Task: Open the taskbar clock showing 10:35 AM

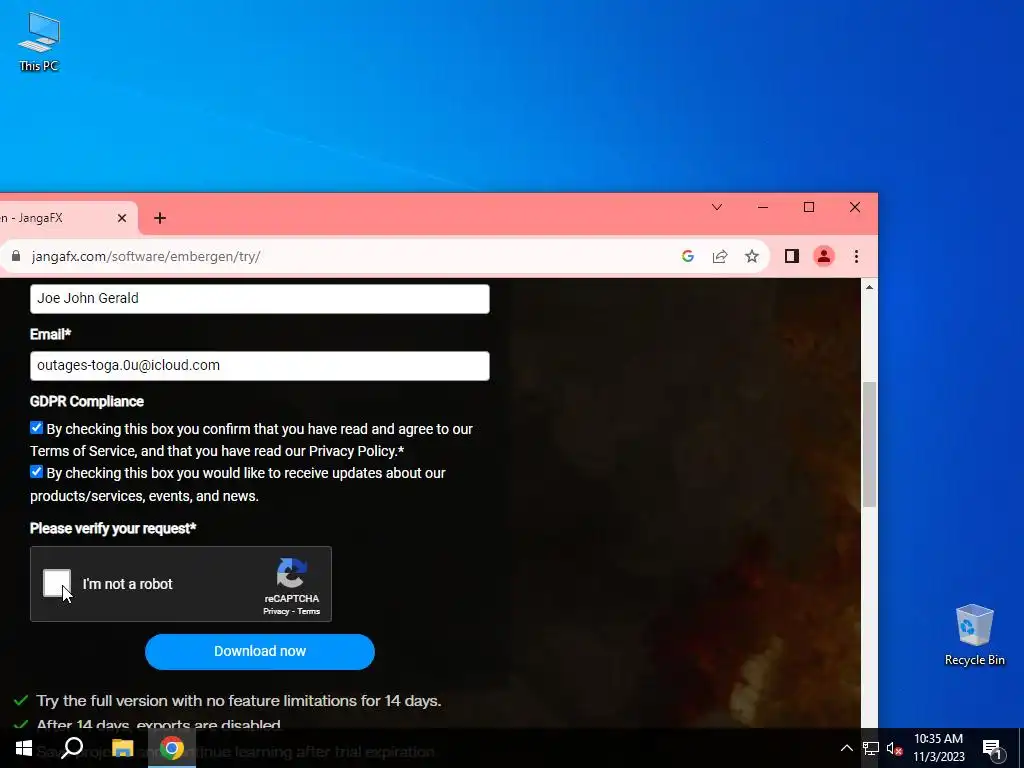Action: (x=938, y=748)
